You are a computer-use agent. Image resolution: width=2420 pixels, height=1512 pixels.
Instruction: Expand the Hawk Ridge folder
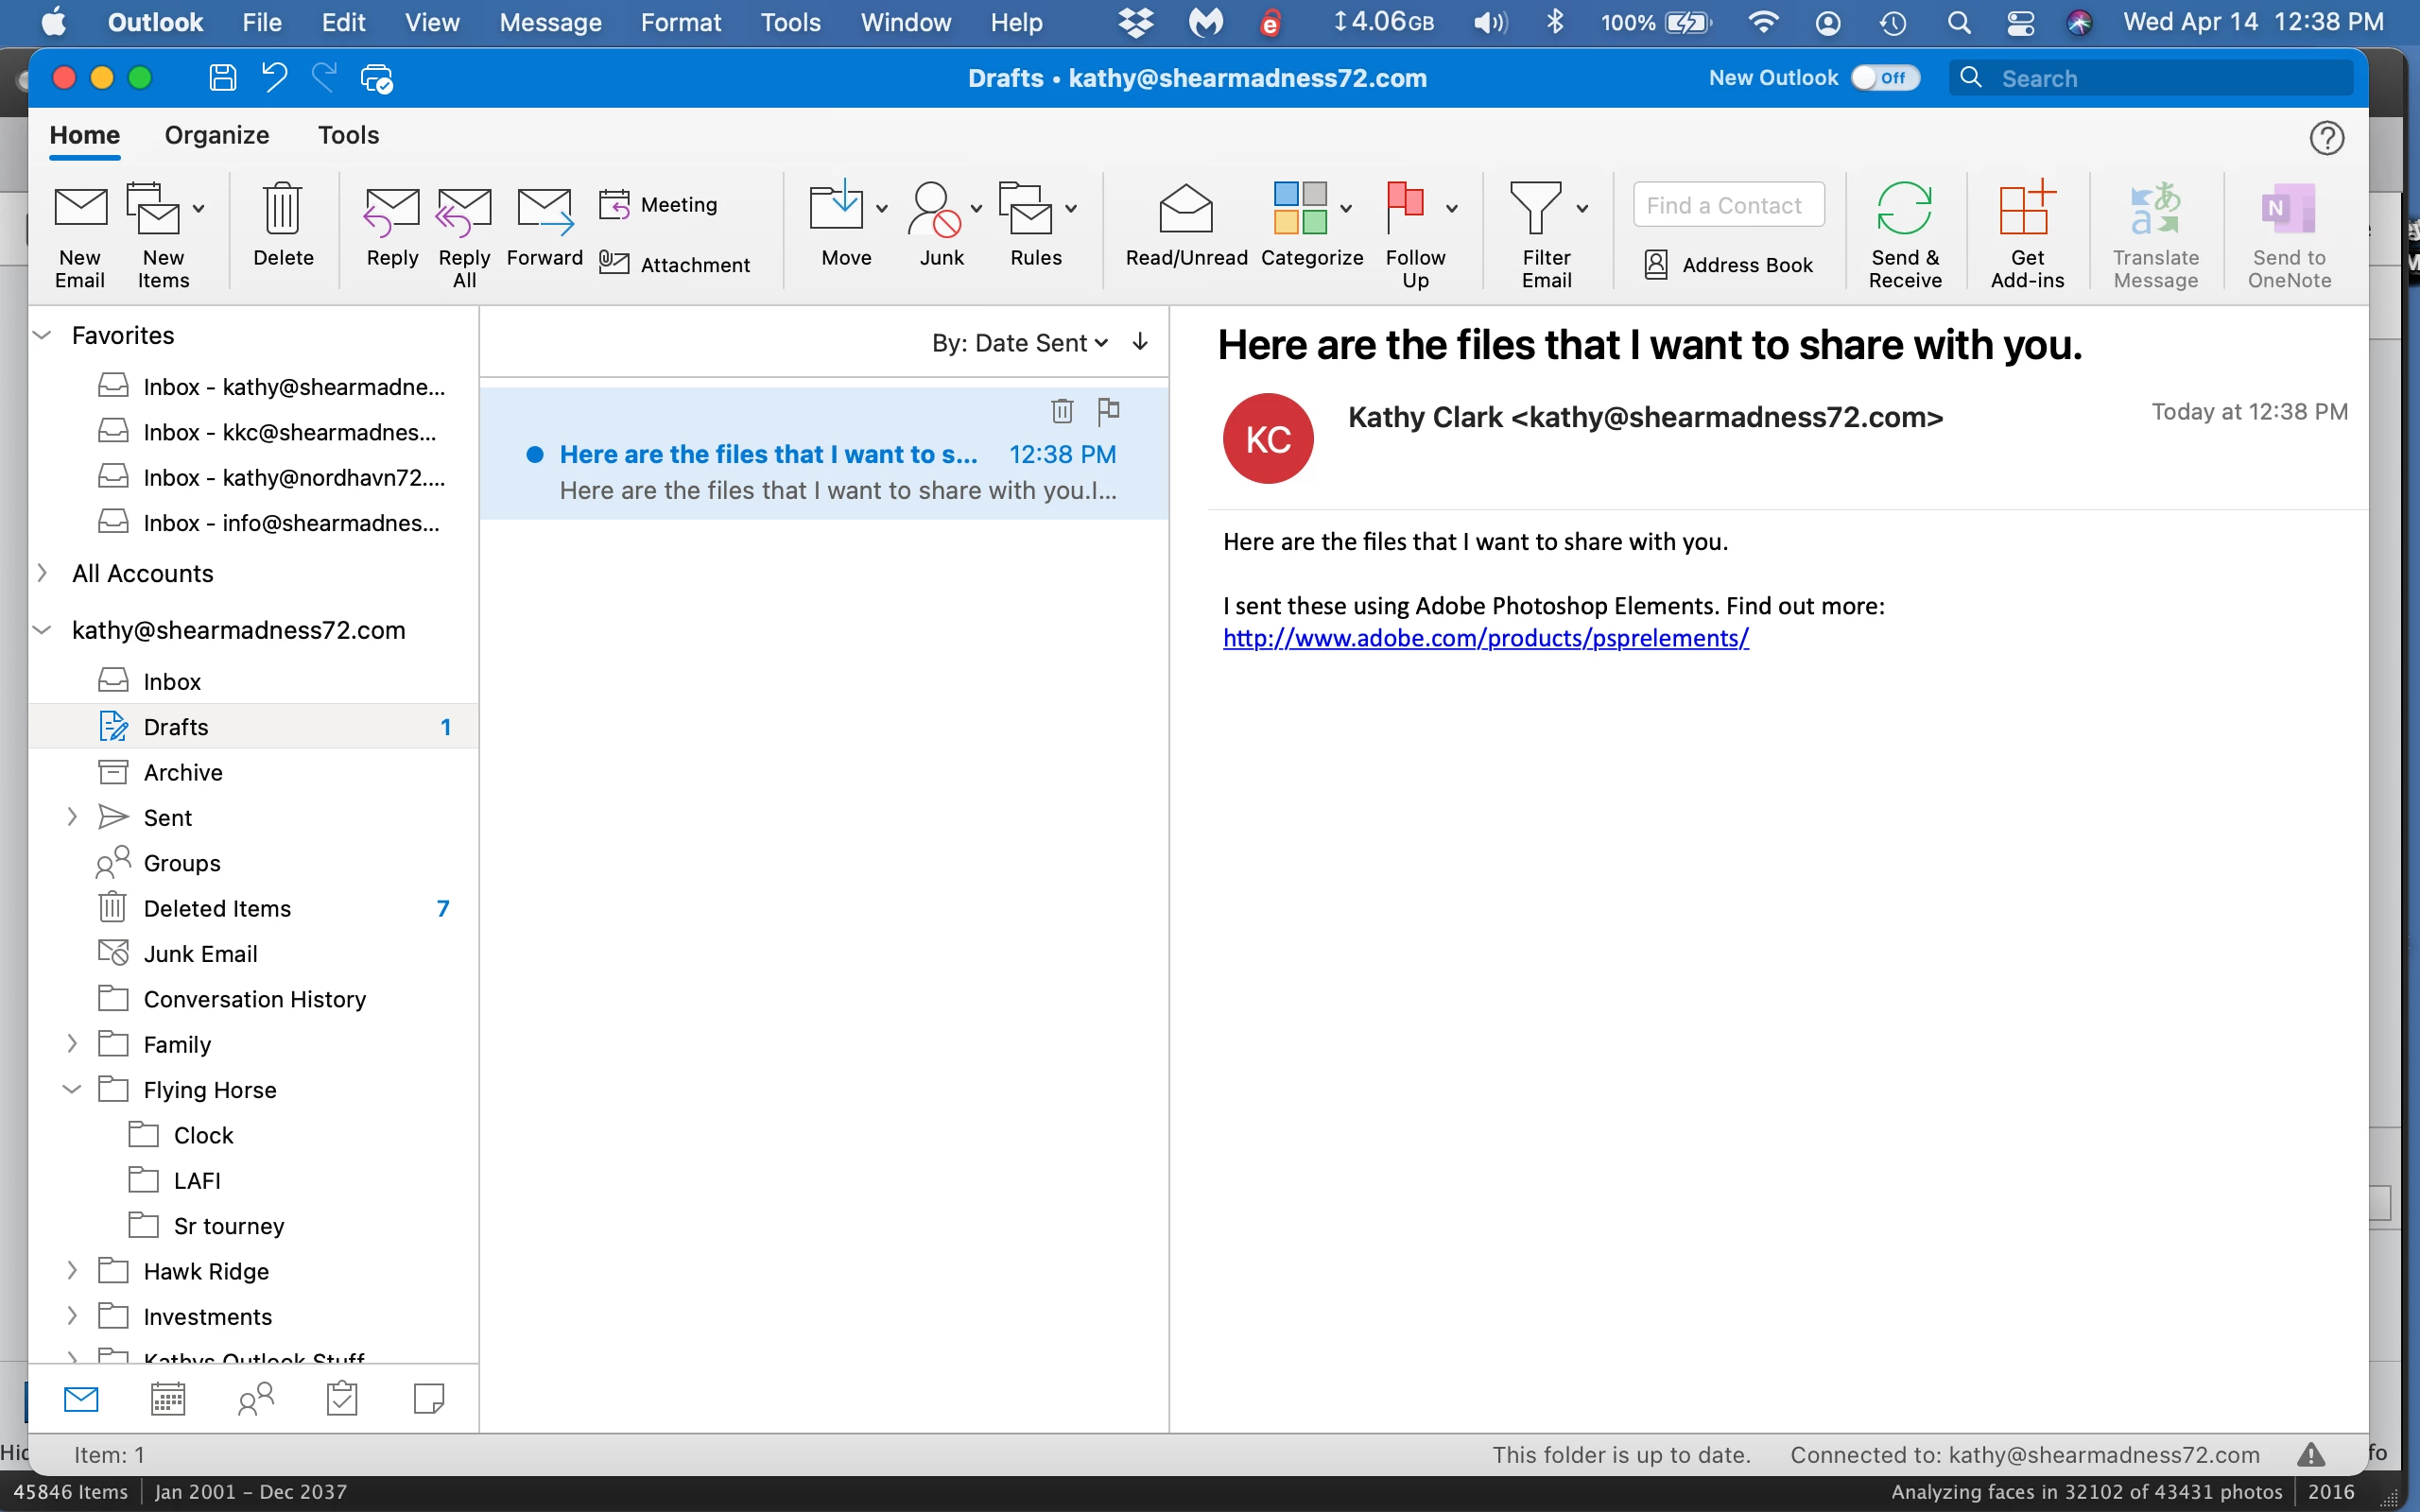point(72,1270)
